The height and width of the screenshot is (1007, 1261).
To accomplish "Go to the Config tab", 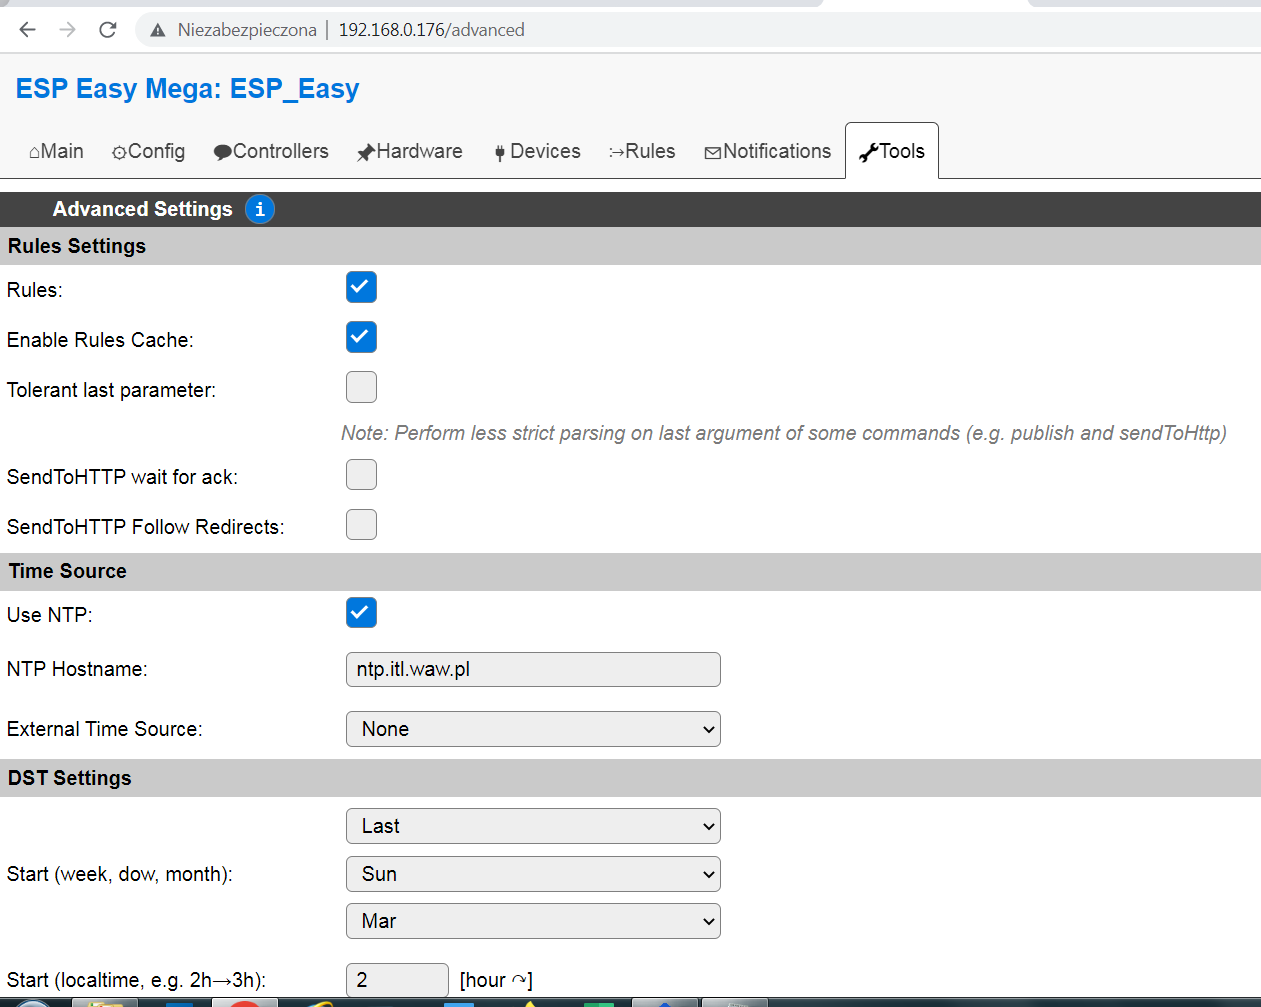I will [148, 151].
